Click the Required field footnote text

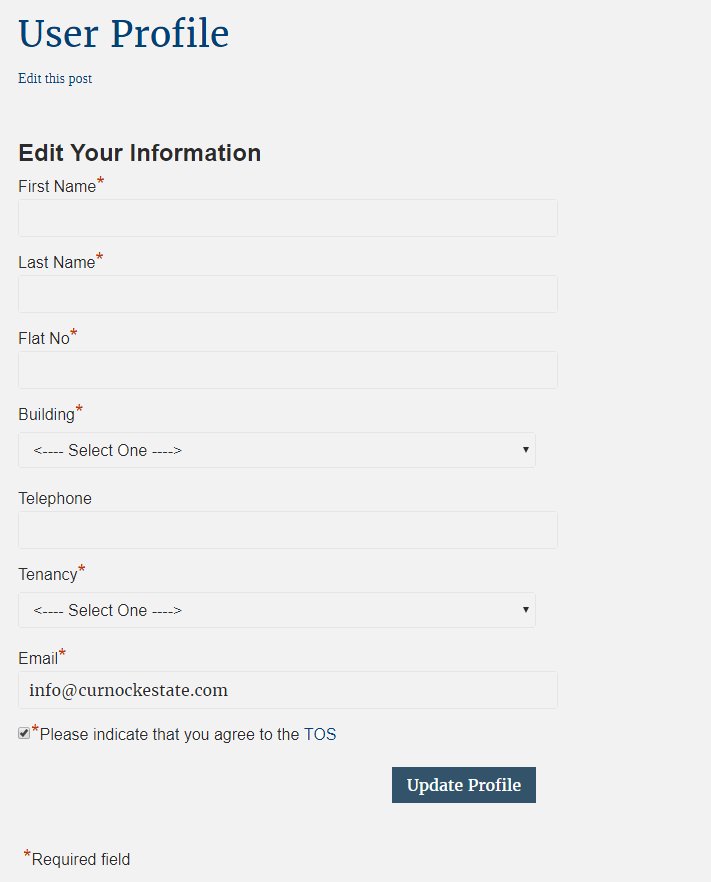tap(81, 860)
